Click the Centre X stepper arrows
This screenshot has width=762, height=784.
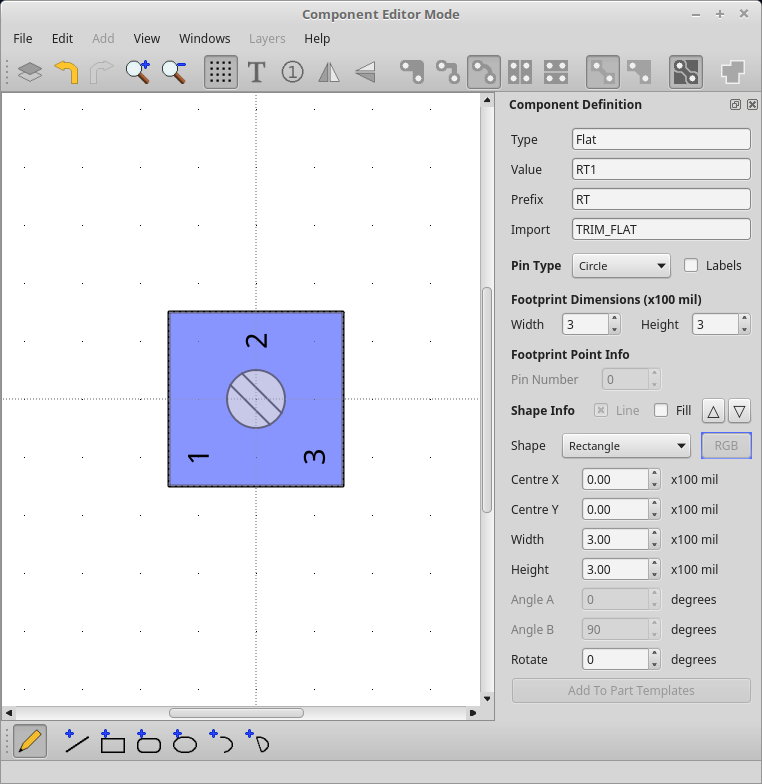point(654,480)
